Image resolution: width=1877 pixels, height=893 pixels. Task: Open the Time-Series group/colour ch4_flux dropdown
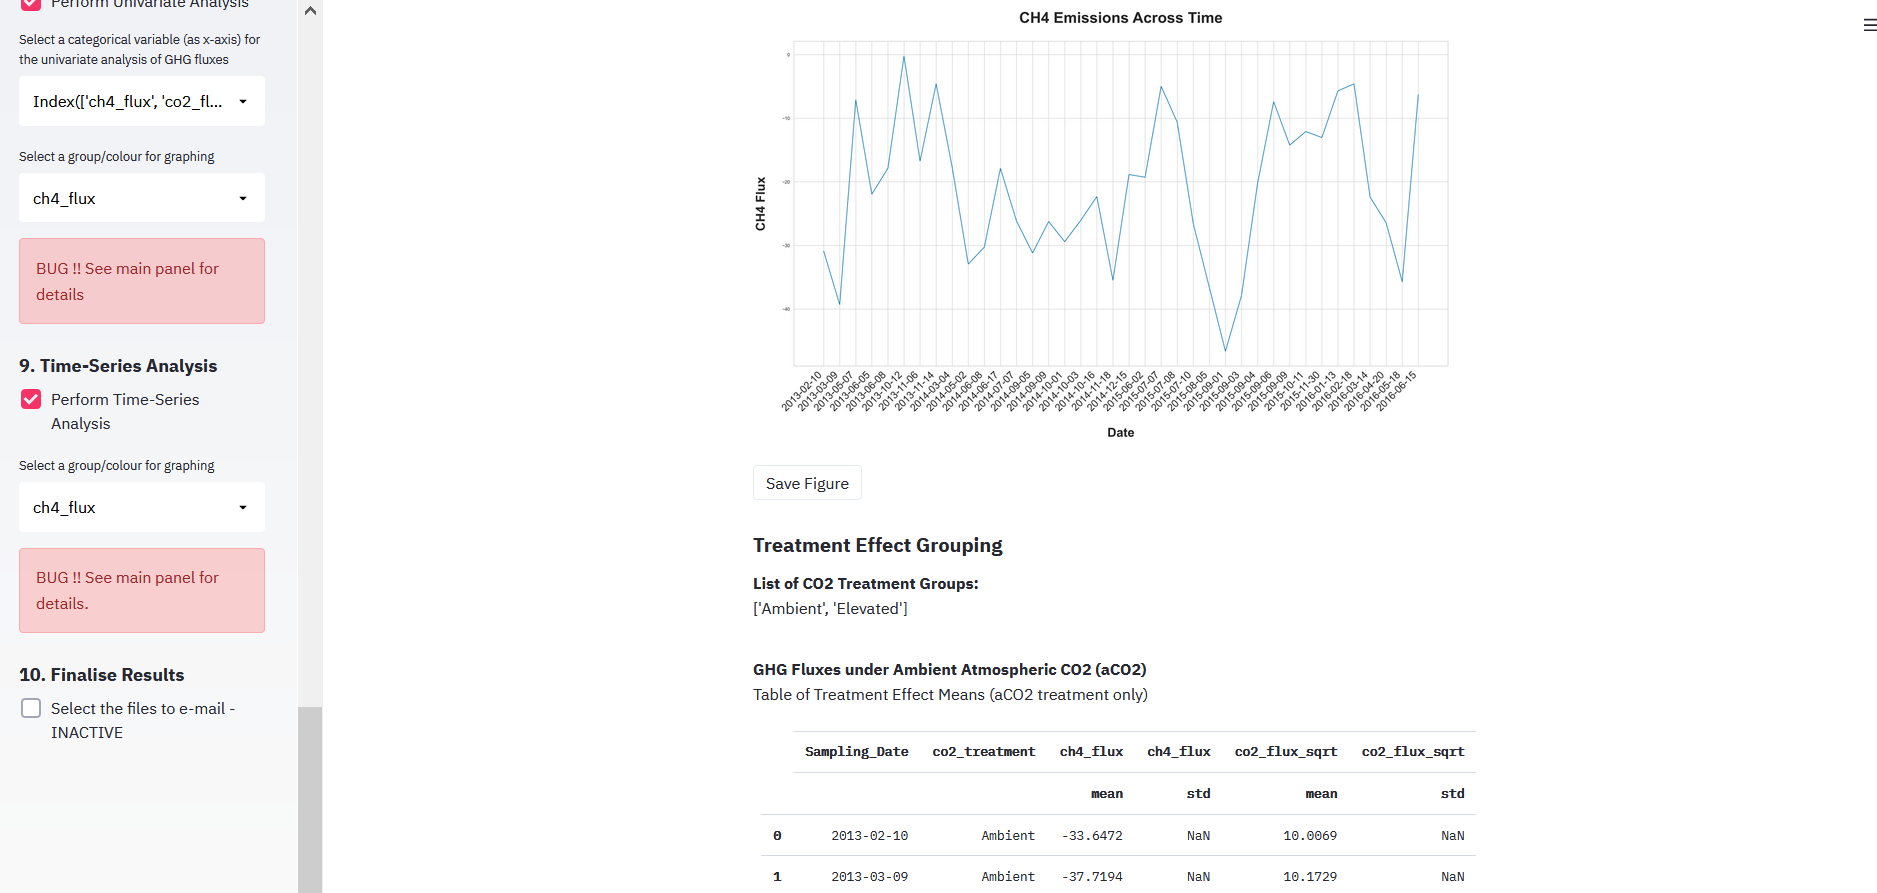[x=142, y=507]
